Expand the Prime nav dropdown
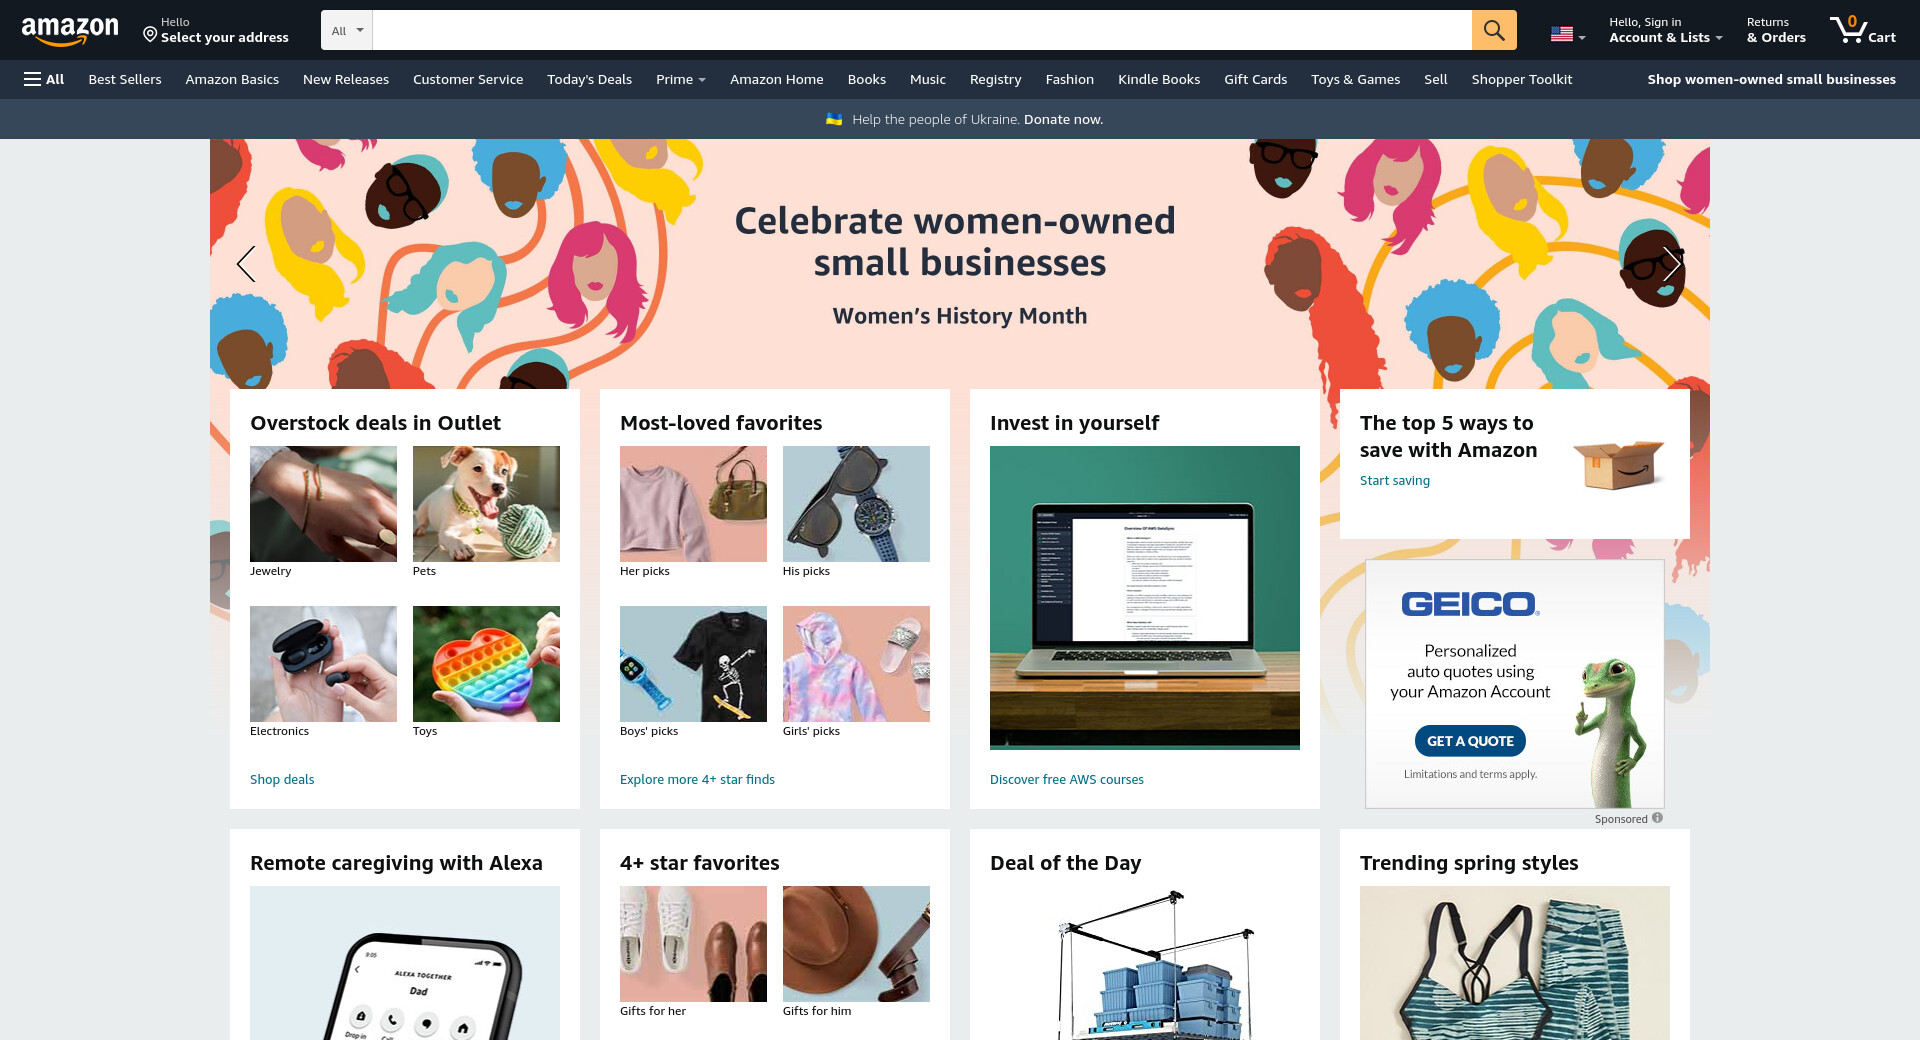The image size is (1920, 1040). pos(681,79)
